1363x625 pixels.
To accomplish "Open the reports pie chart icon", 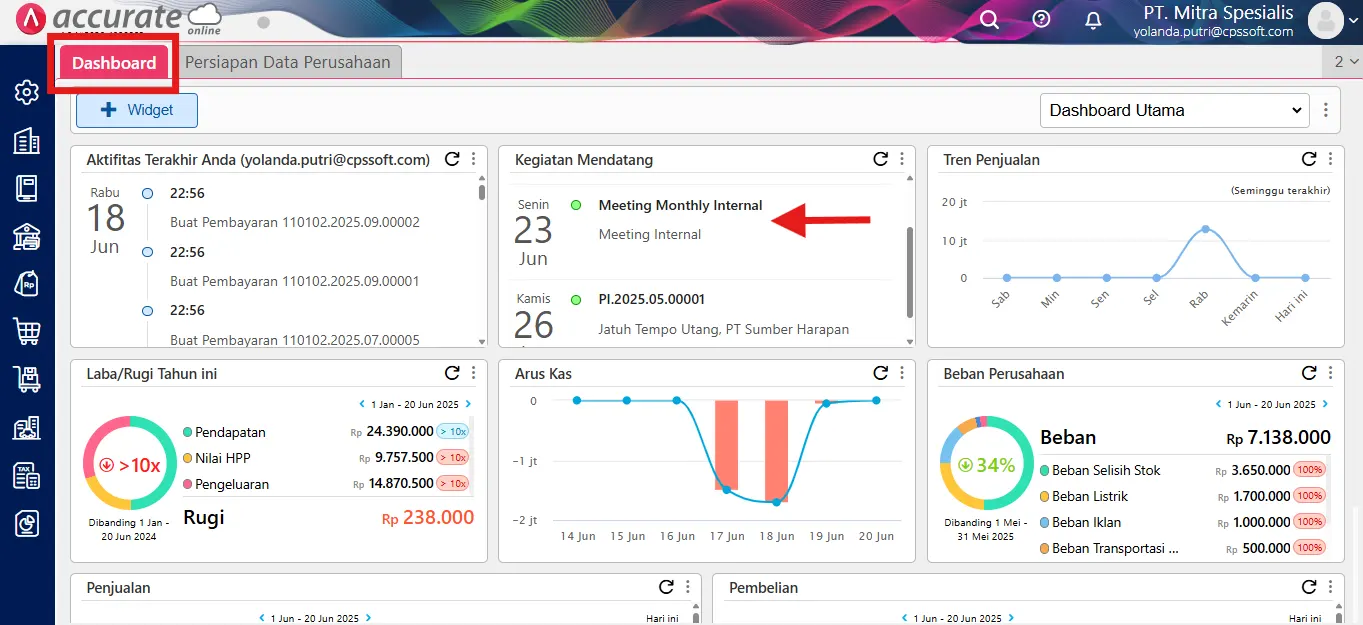I will coord(26,523).
